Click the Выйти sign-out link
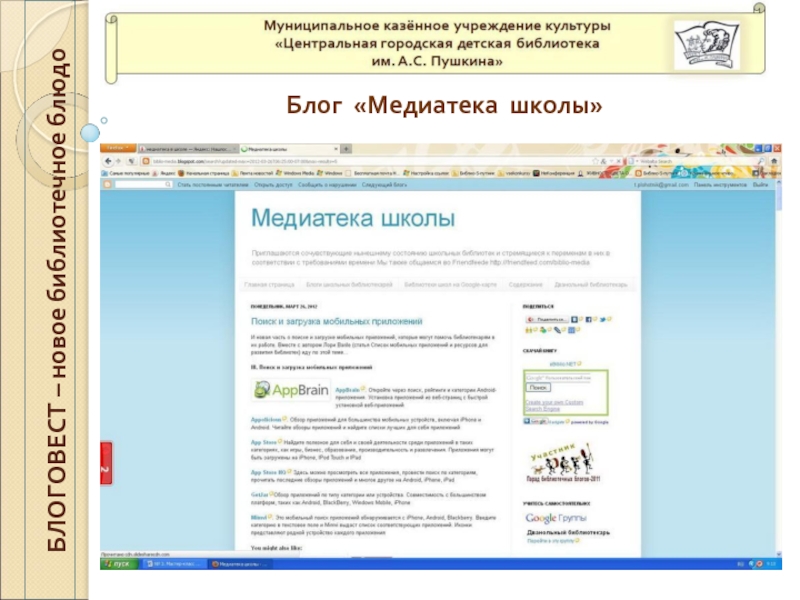The height and width of the screenshot is (600, 800). [x=760, y=185]
